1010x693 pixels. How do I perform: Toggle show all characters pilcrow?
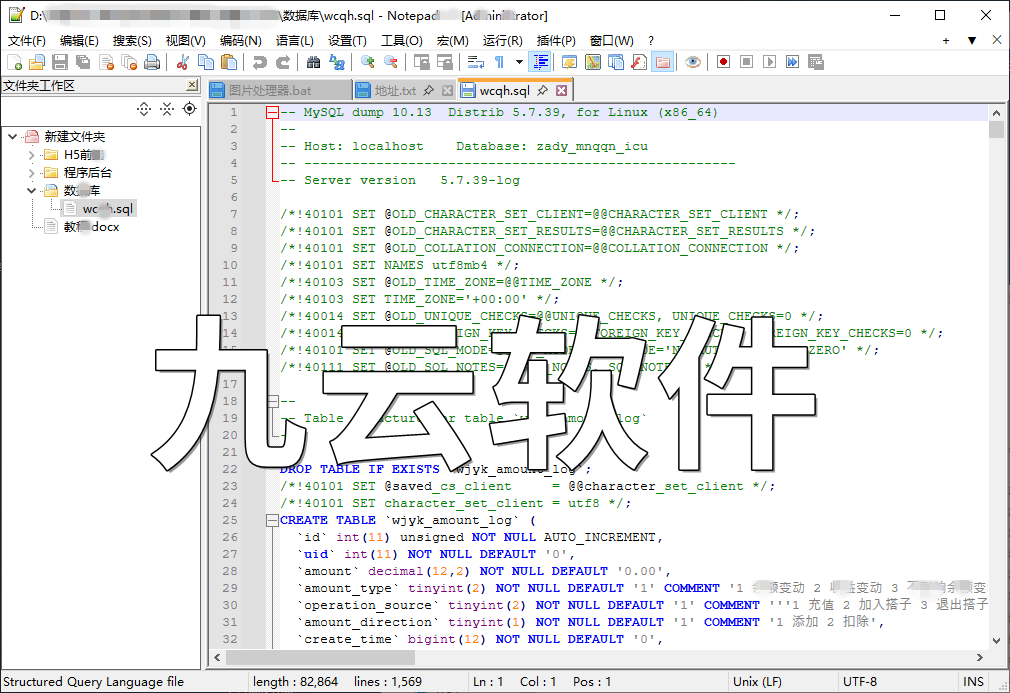click(x=499, y=62)
